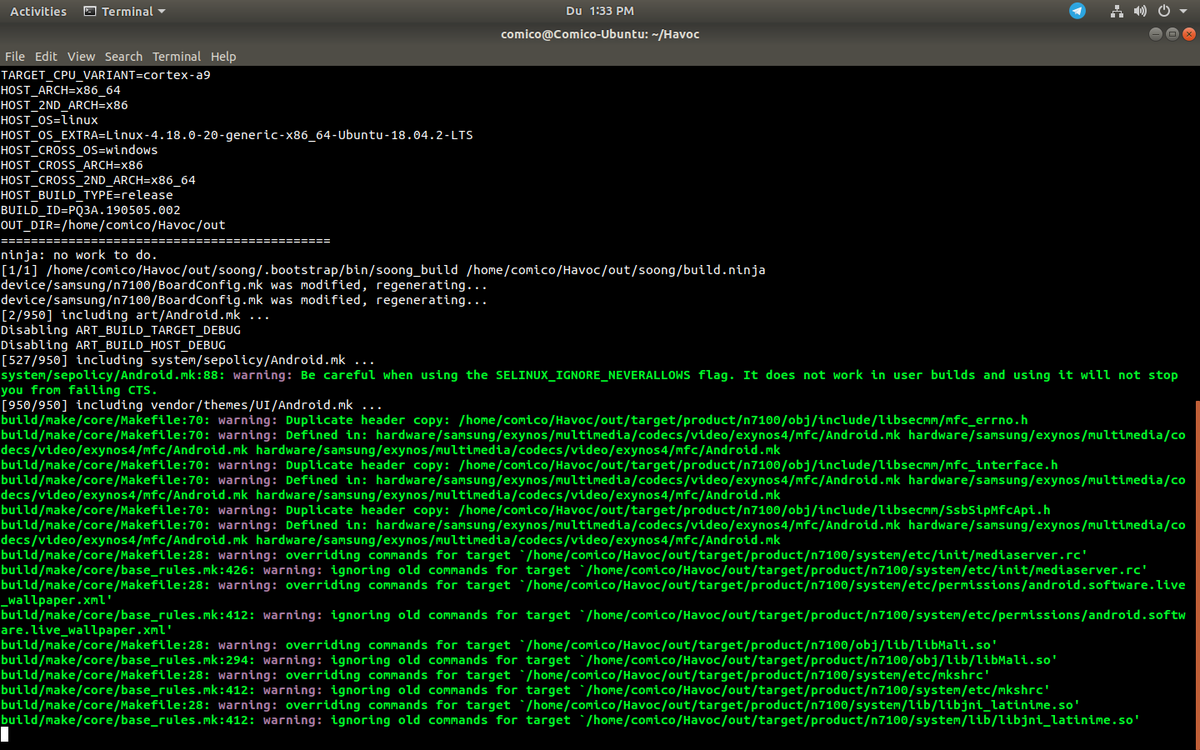
Task: Click the line HOST_CROSS_ARCH=x86
Action: 72,165
